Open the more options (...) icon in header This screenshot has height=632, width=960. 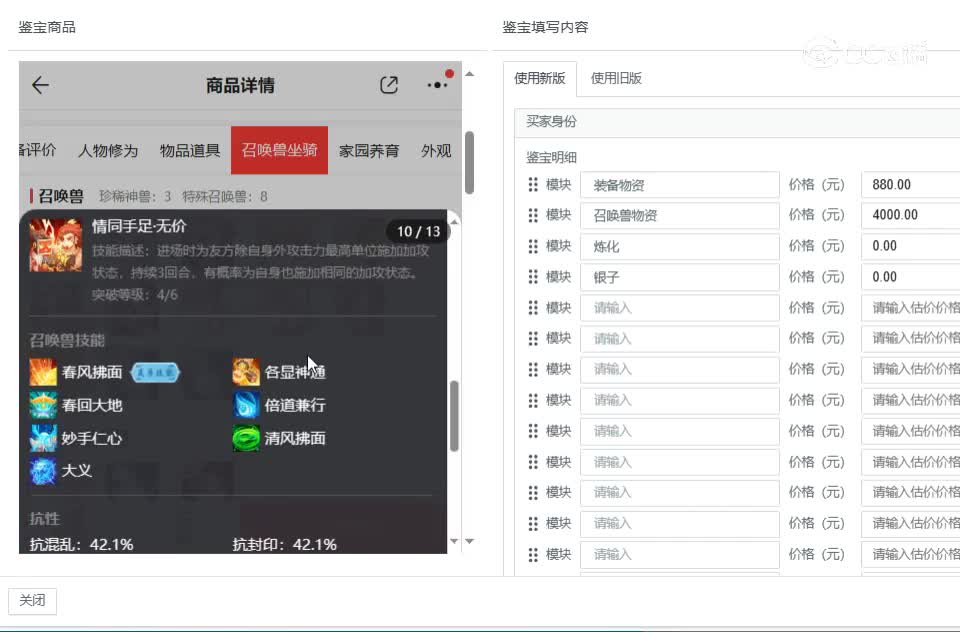[x=437, y=86]
